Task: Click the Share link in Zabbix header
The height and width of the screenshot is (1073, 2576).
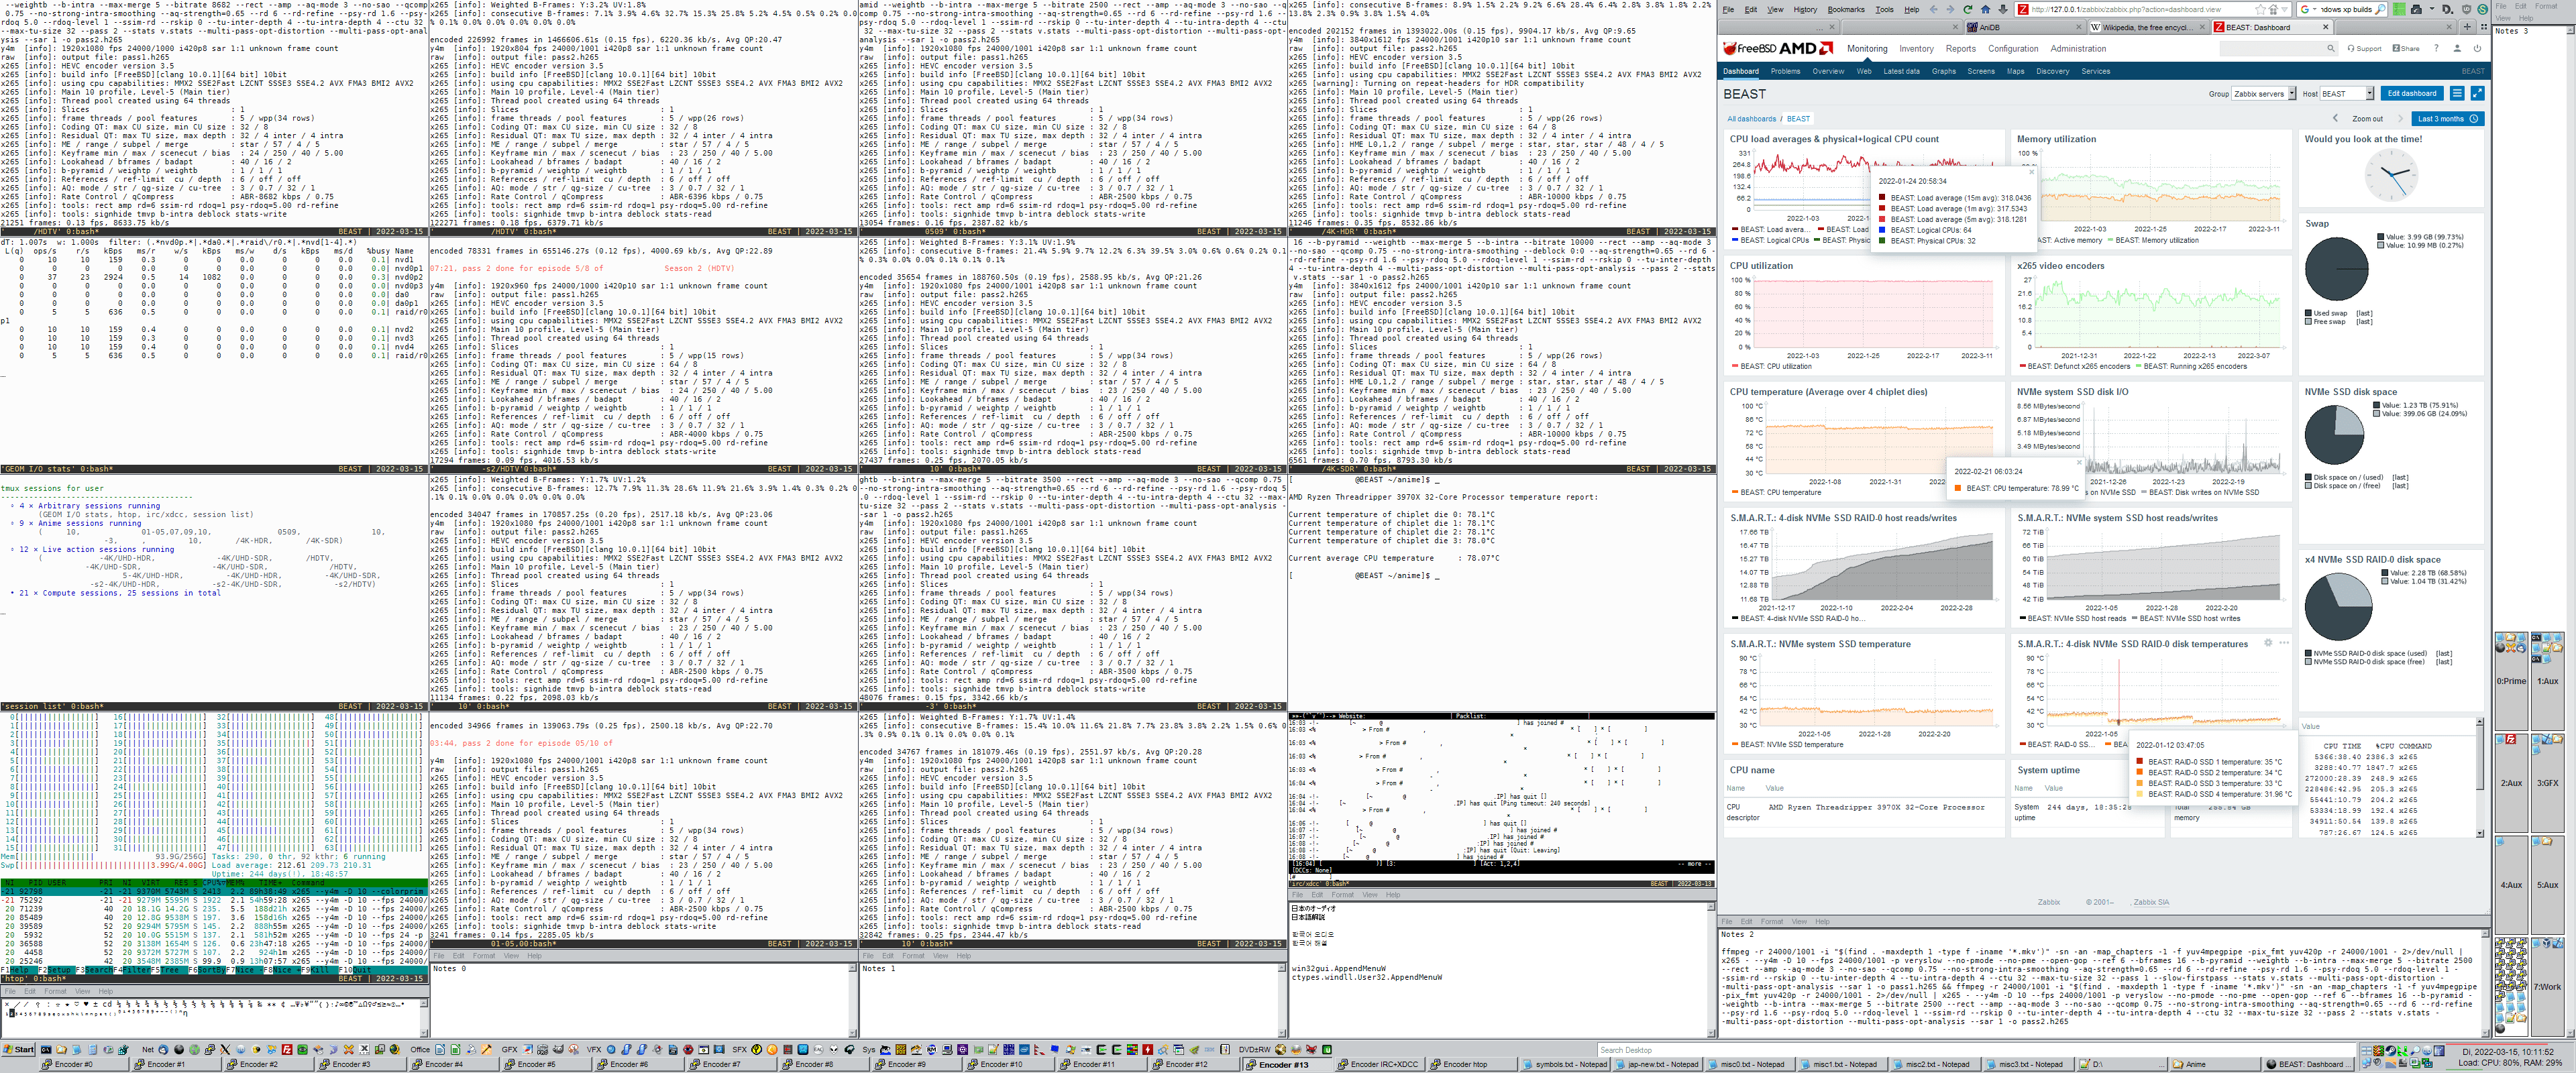Action: 2406,49
